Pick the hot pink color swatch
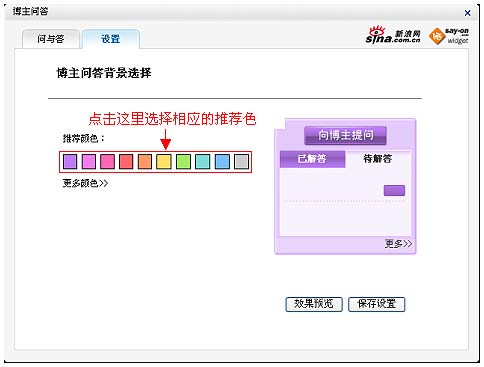The height and width of the screenshot is (367, 484). tap(108, 162)
